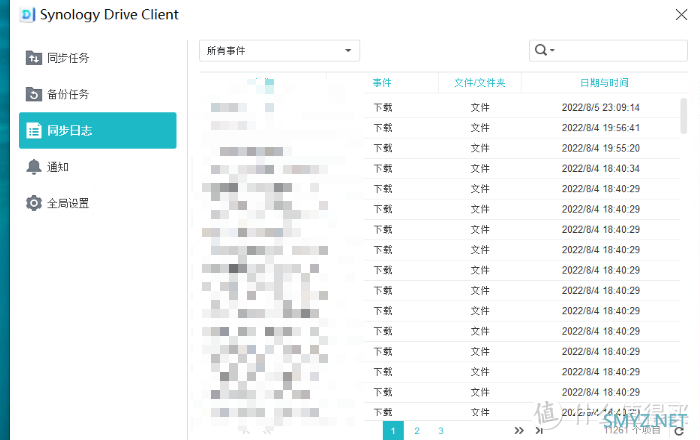The height and width of the screenshot is (440, 700).
Task: Open the search options magnifier dropdown
Action: [544, 50]
